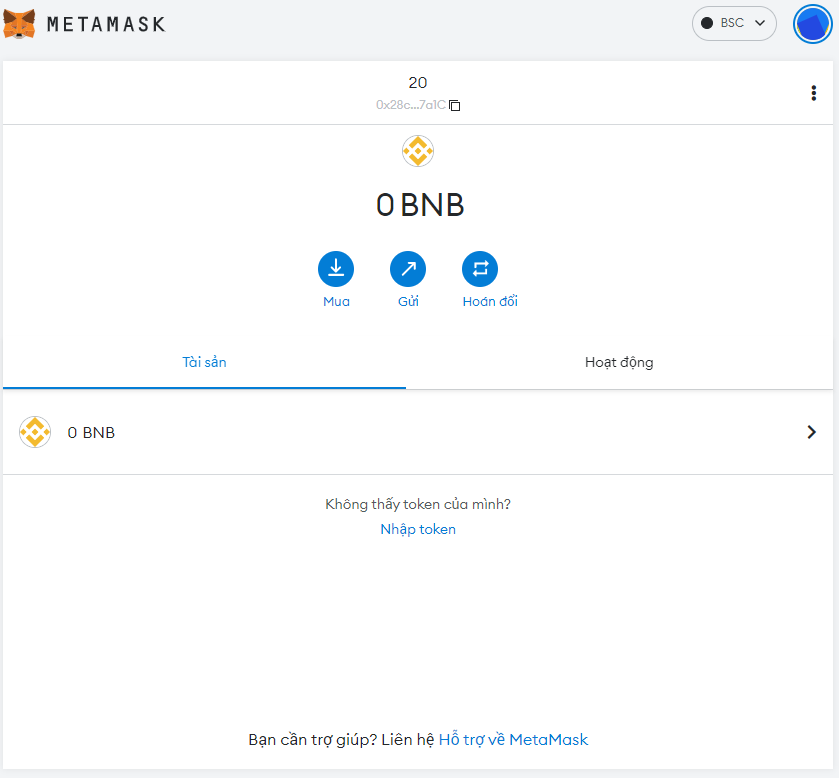This screenshot has height=778, width=839.
Task: Click the Hoán đổi swap icon
Action: pyautogui.click(x=480, y=269)
